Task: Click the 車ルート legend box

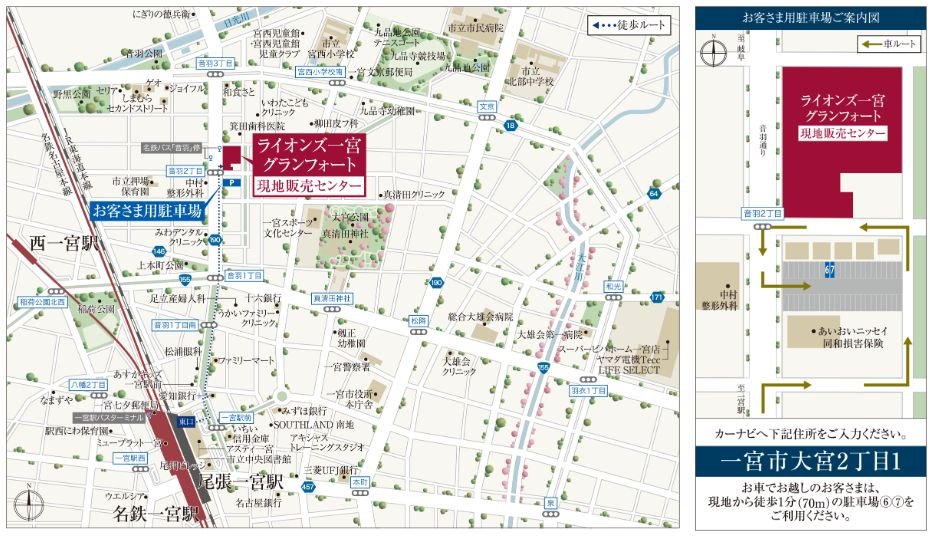Action: tap(887, 44)
